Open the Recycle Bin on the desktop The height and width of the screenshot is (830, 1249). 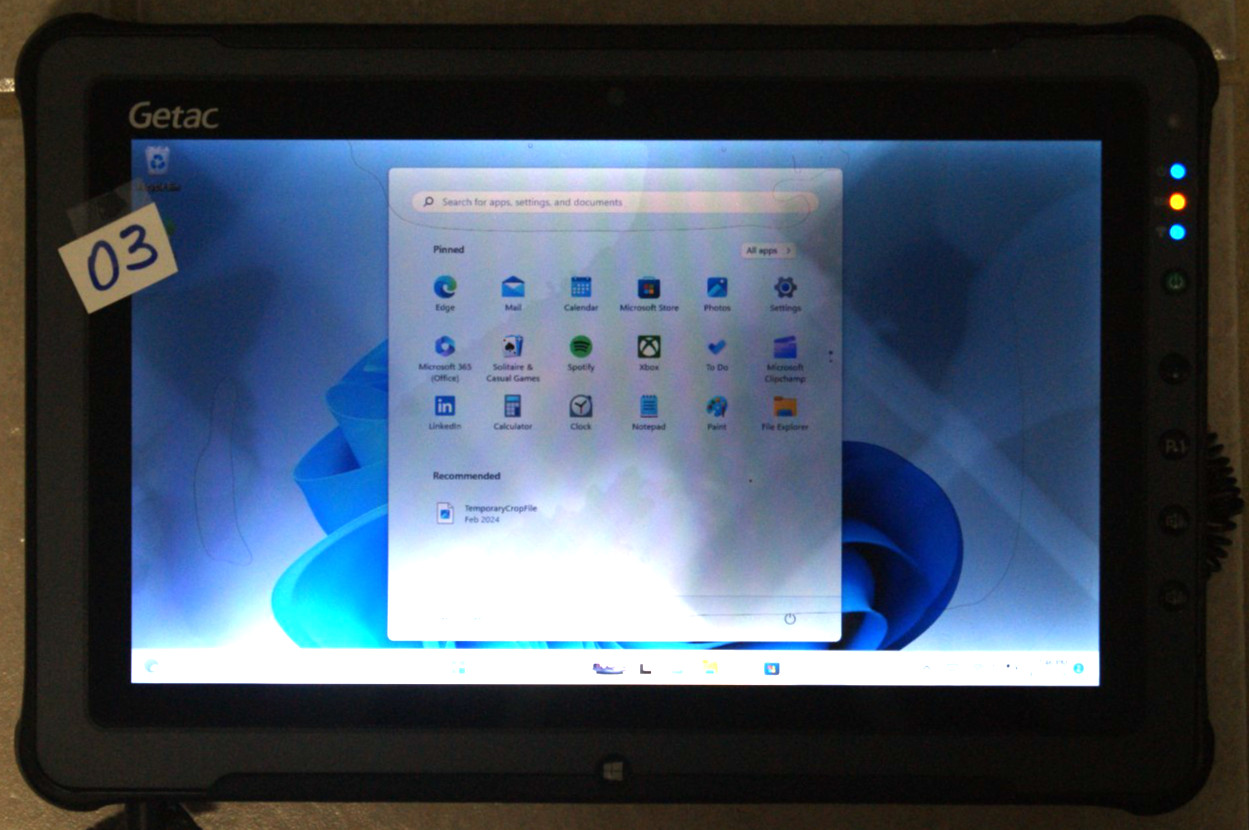click(158, 168)
